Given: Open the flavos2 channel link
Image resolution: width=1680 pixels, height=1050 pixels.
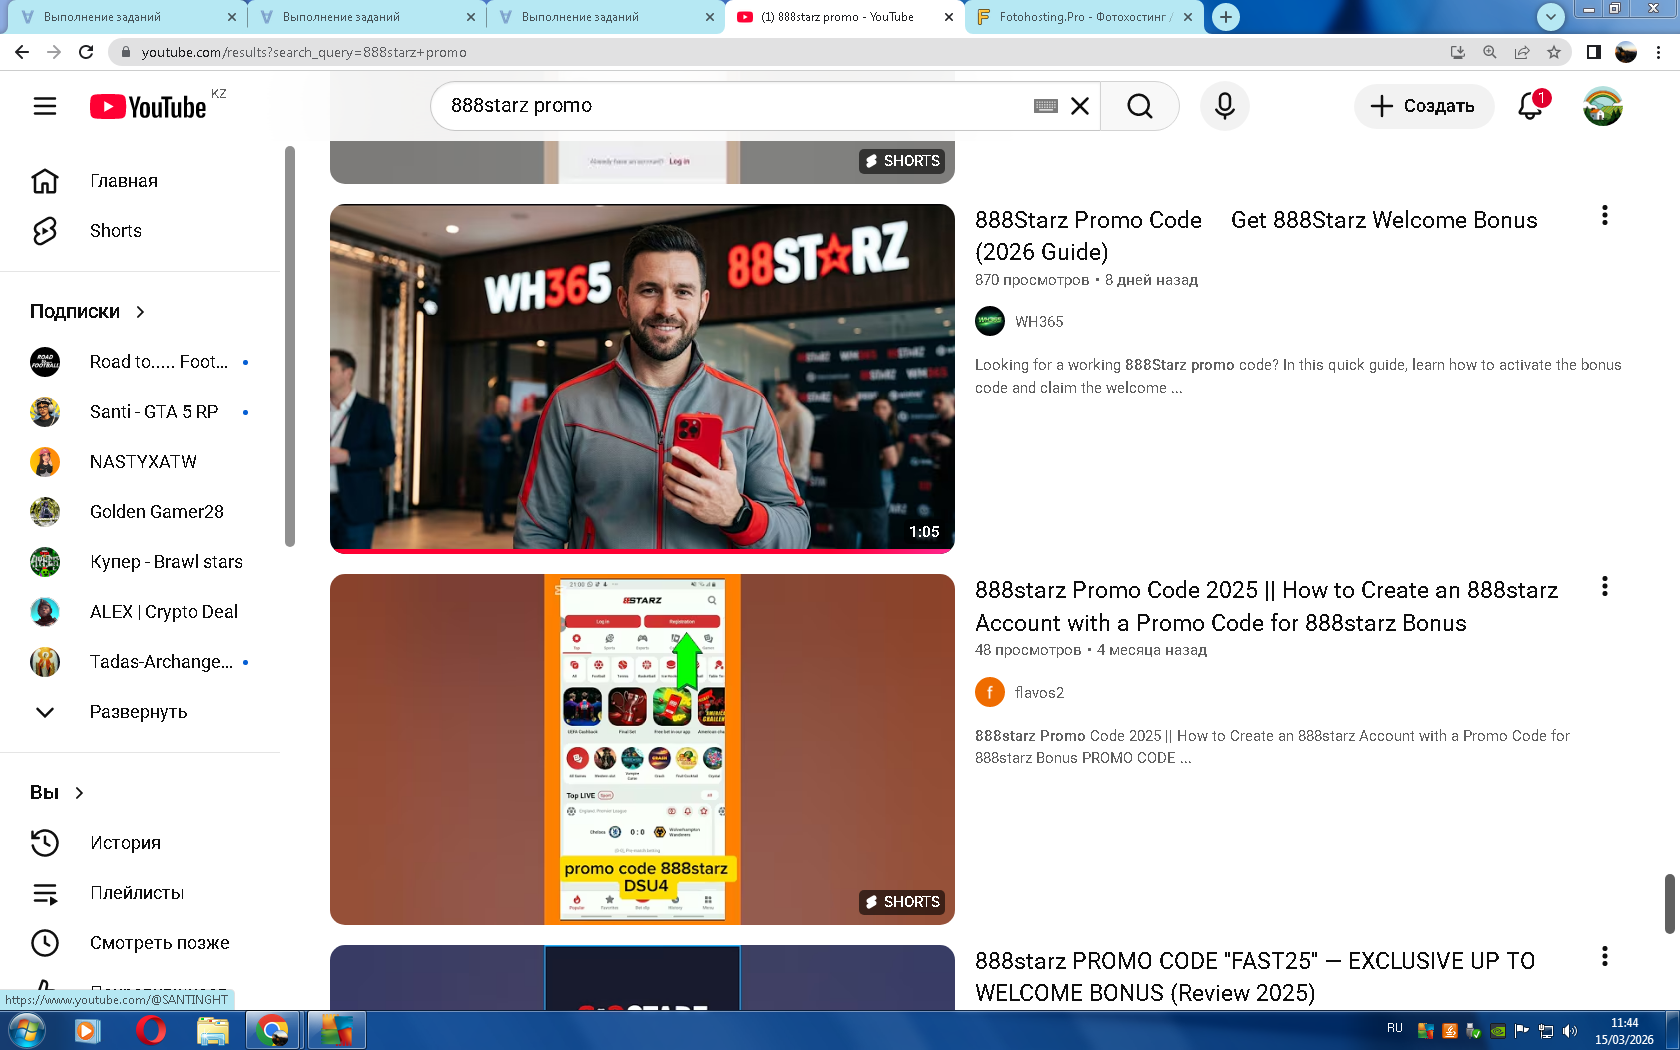Looking at the screenshot, I should coord(1039,692).
